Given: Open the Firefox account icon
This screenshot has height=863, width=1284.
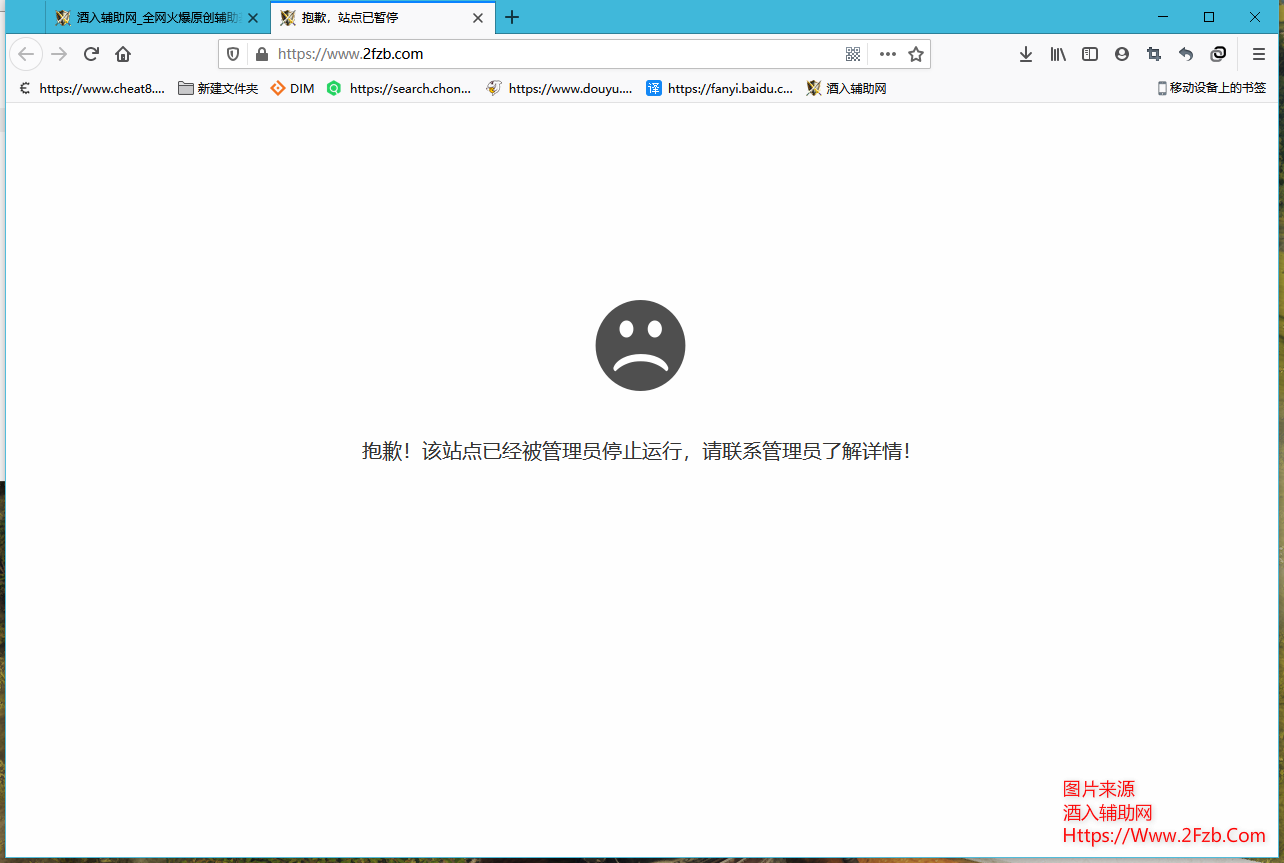Looking at the screenshot, I should [x=1121, y=54].
